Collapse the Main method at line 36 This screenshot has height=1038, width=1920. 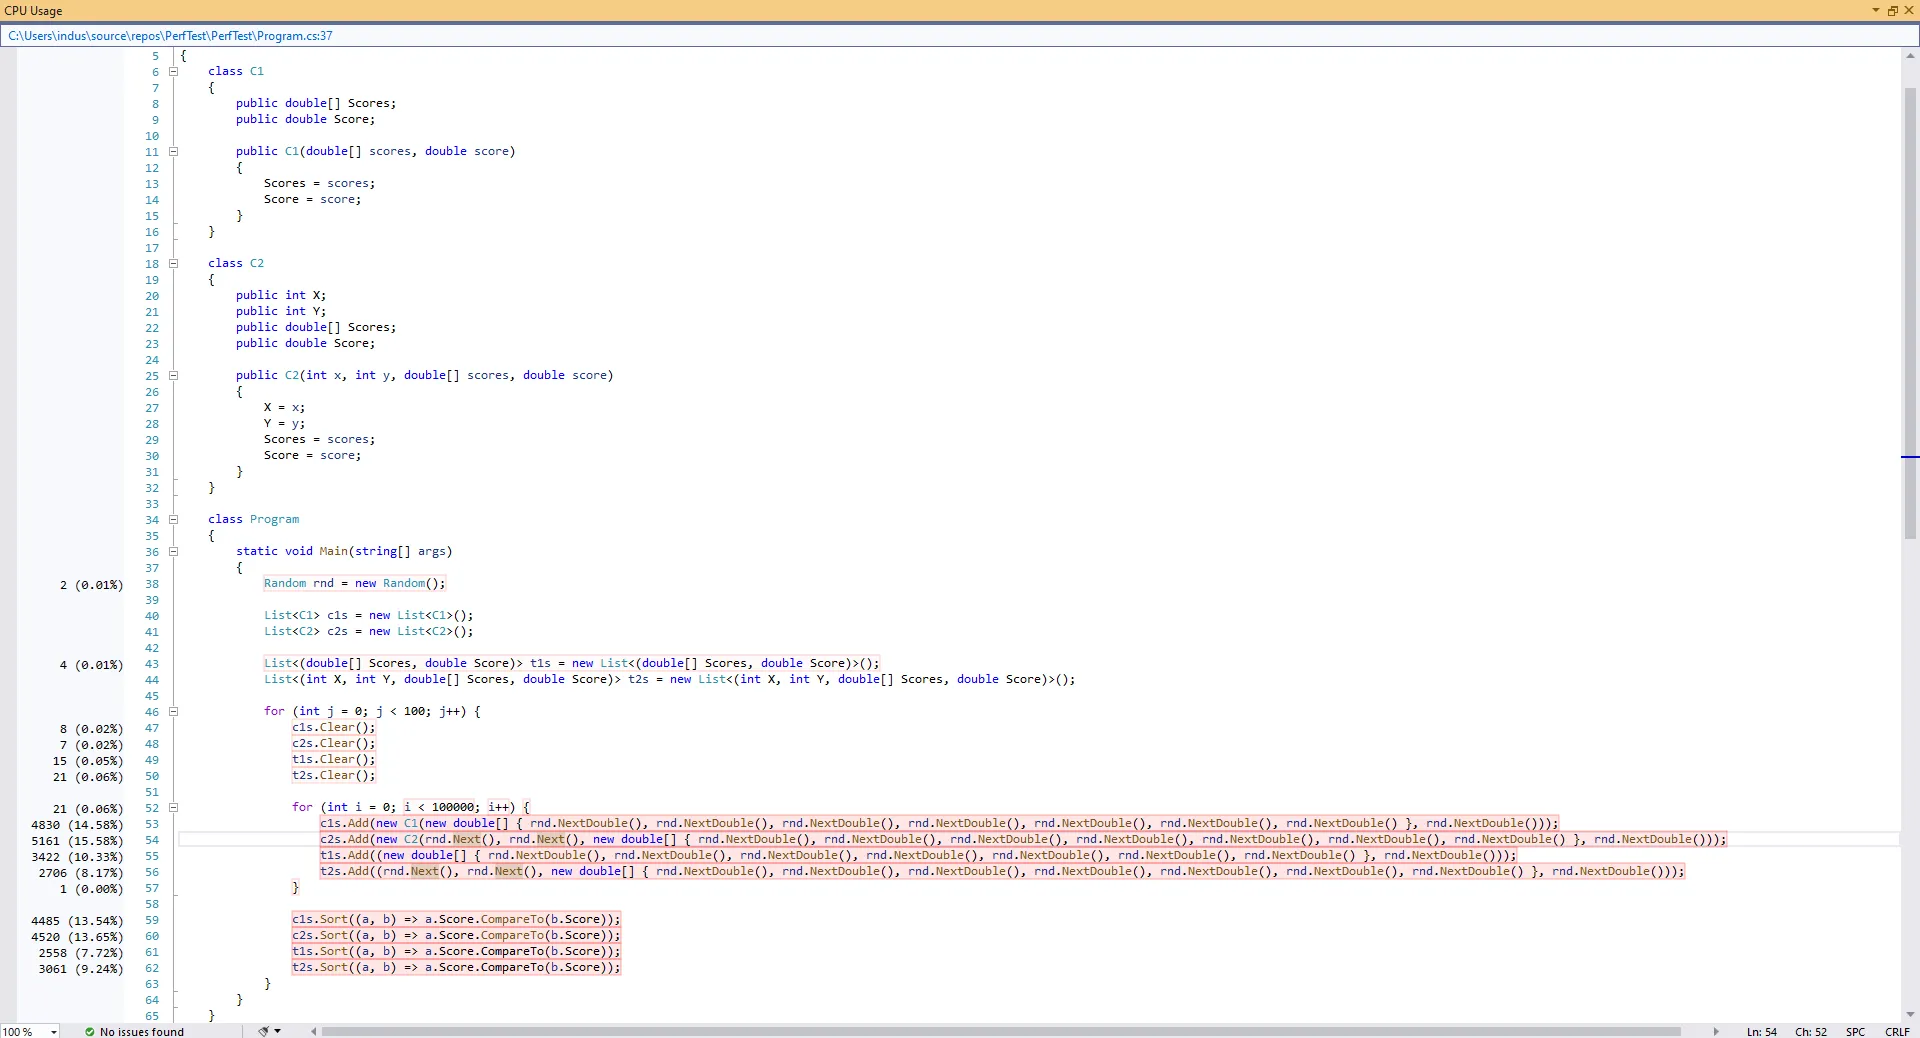(x=173, y=552)
